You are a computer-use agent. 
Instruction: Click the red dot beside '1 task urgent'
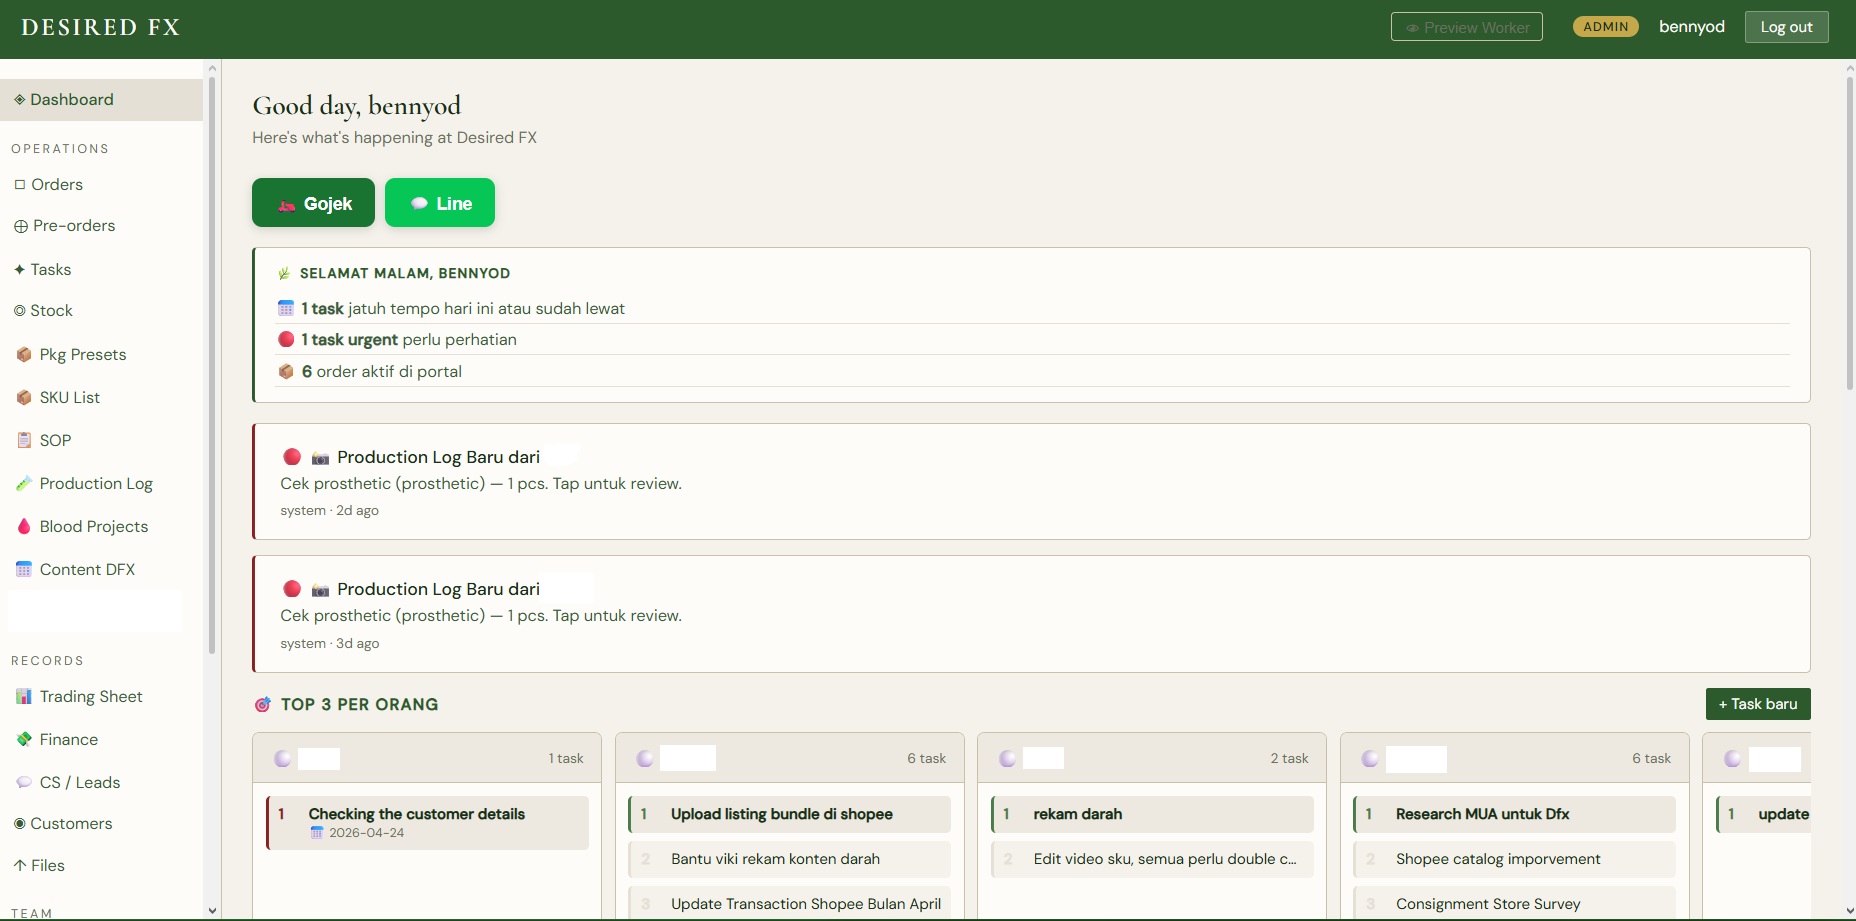tap(286, 340)
